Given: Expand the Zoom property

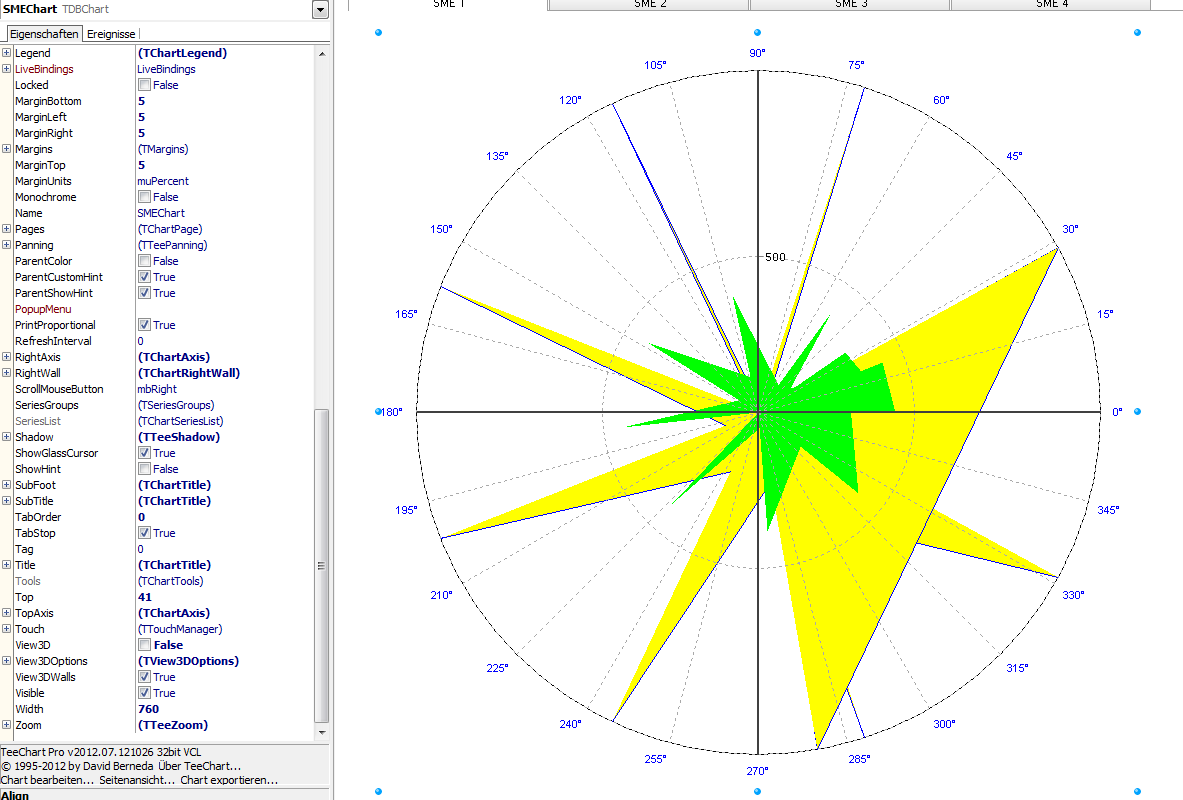Looking at the screenshot, I should (x=6, y=725).
